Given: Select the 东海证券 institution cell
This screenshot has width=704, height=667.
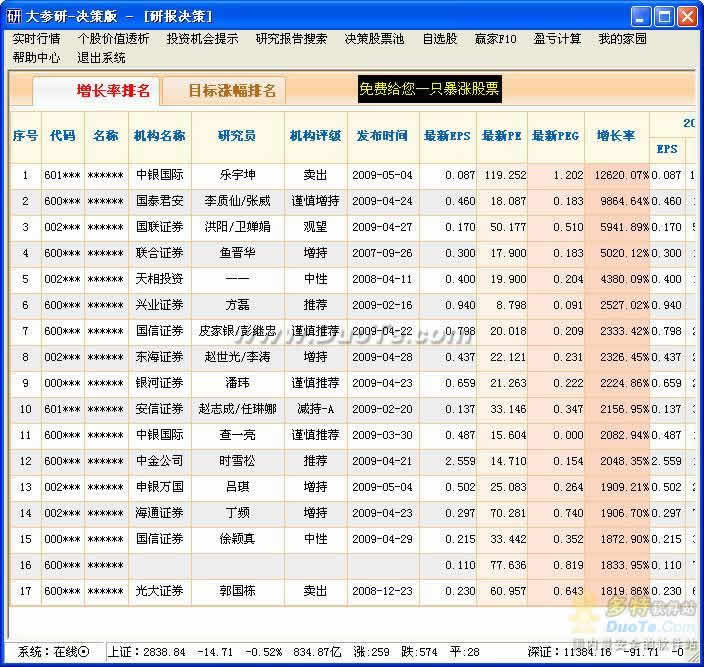Looking at the screenshot, I should (x=160, y=357).
